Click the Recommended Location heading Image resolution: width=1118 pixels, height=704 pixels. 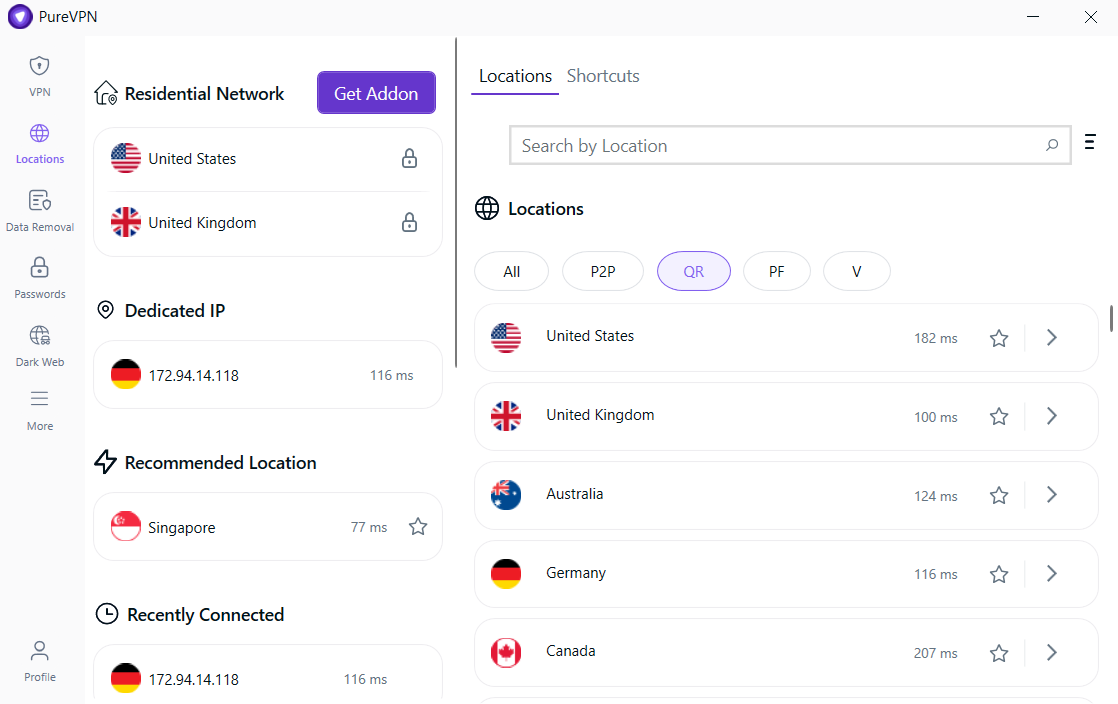pyautogui.click(x=220, y=463)
